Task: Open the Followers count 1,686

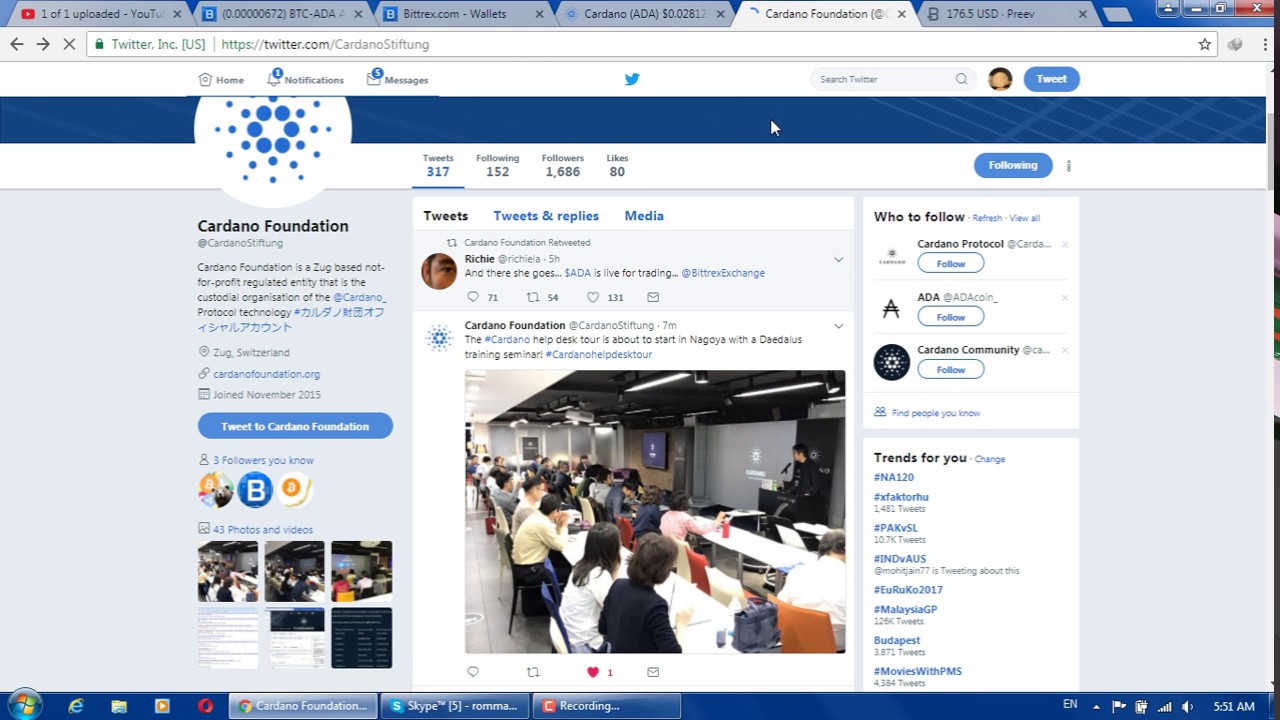Action: (562, 166)
